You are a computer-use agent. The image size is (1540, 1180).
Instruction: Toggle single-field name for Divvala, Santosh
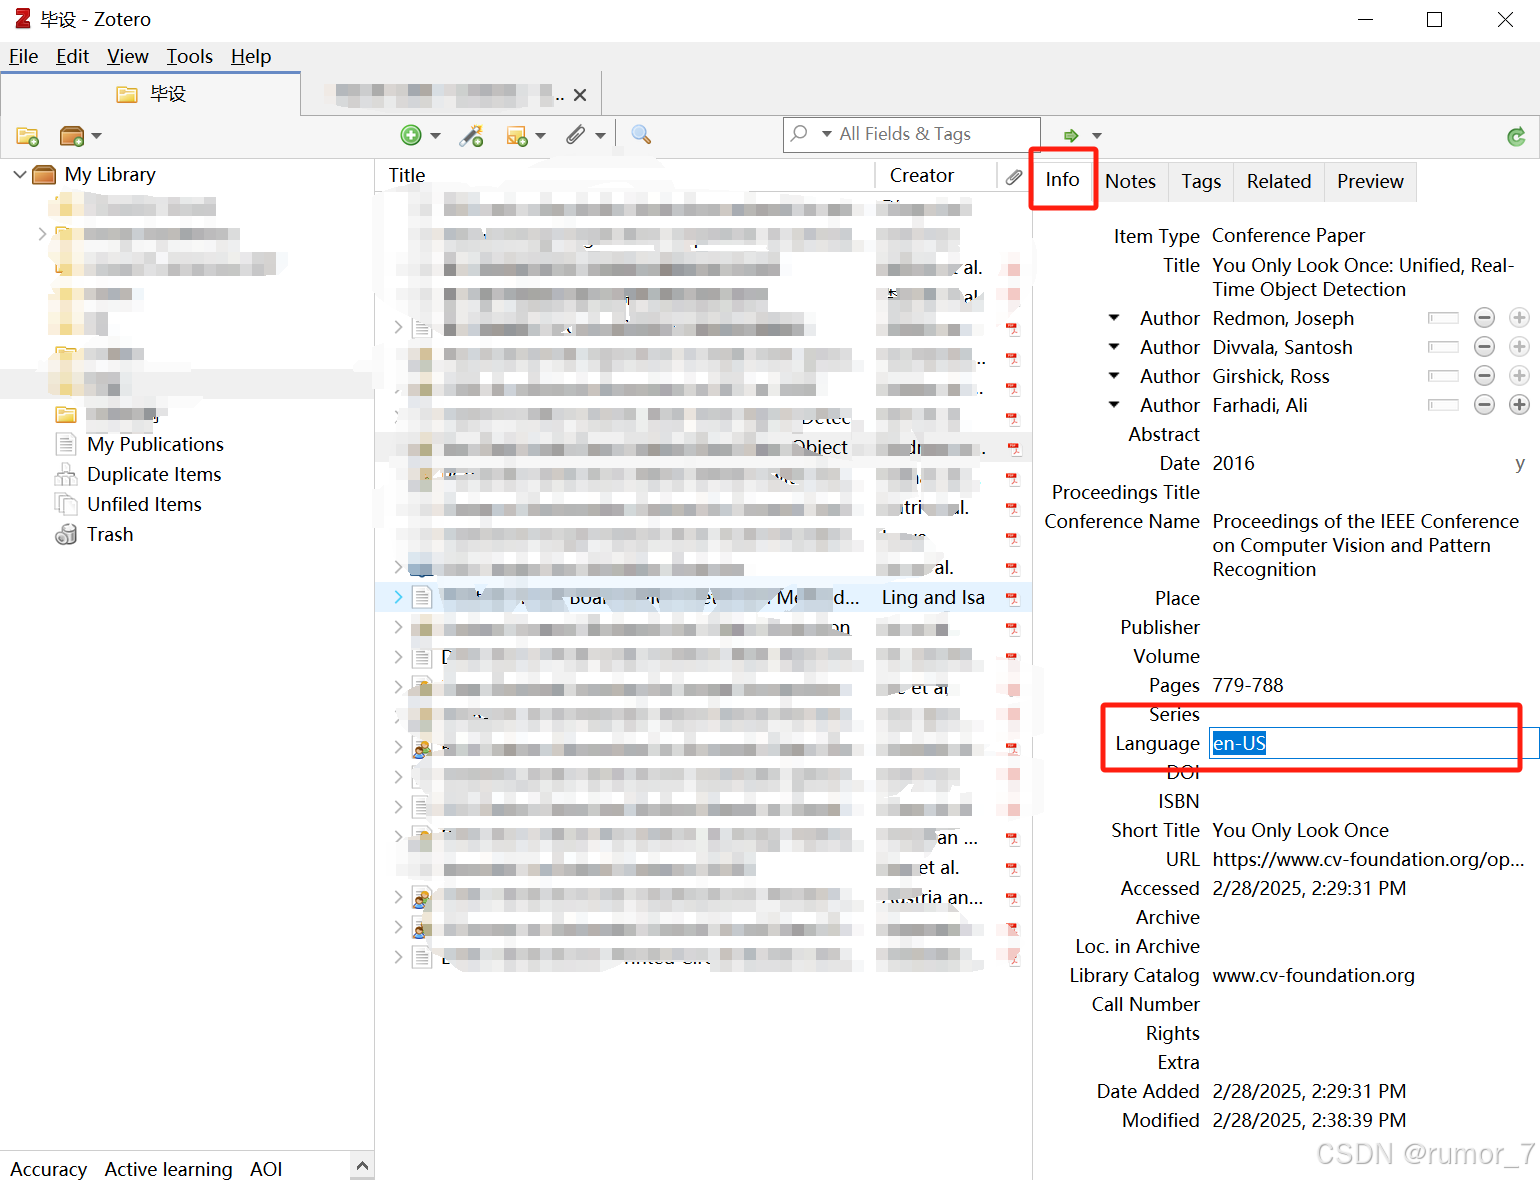pos(1443,347)
